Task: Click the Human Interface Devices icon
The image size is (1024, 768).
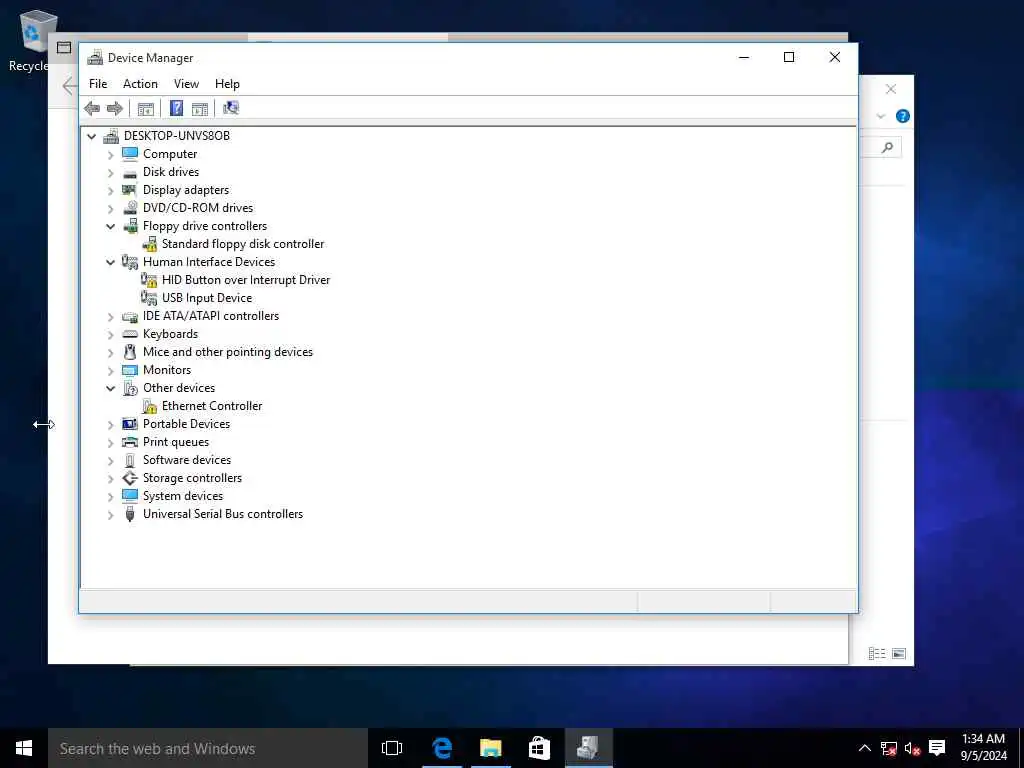Action: coord(130,262)
